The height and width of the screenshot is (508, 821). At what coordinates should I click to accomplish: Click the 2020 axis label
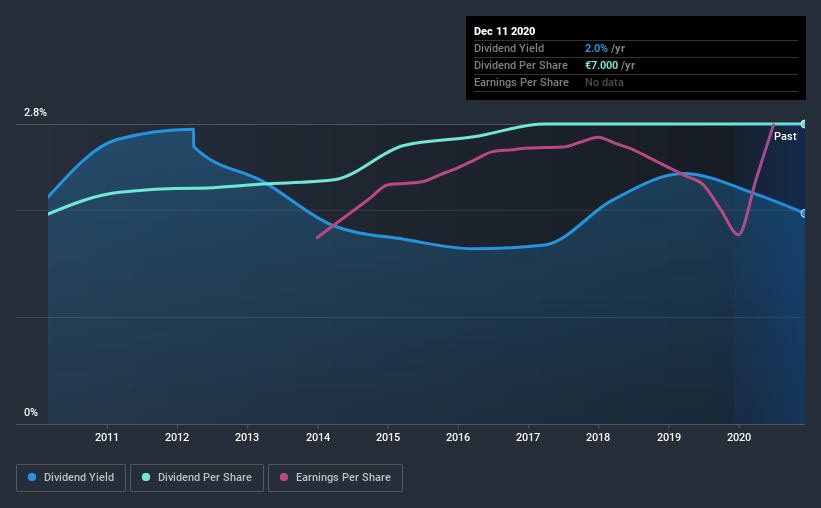[739, 437]
